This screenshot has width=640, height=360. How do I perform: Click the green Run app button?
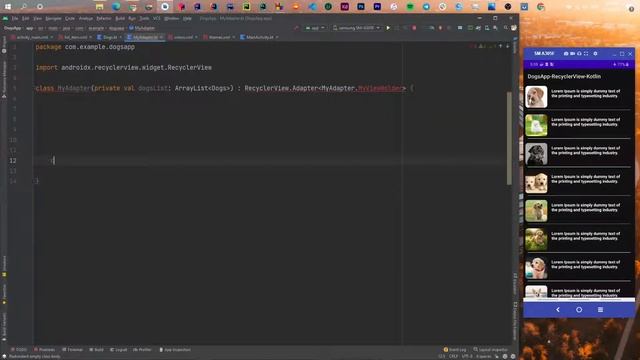[x=388, y=28]
